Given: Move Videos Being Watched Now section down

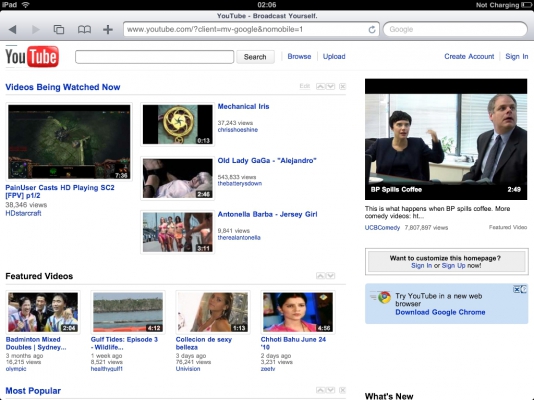Looking at the screenshot, I should 330,86.
